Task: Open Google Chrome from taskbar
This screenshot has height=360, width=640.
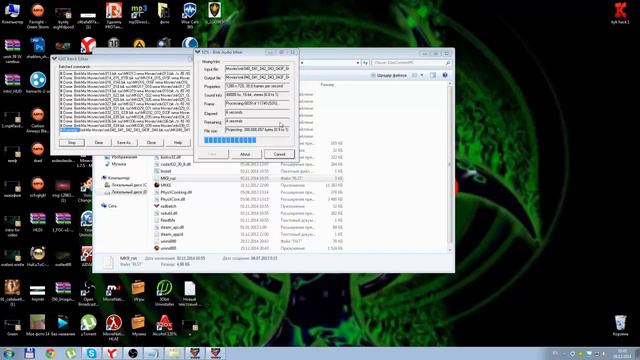Action: 50,353
